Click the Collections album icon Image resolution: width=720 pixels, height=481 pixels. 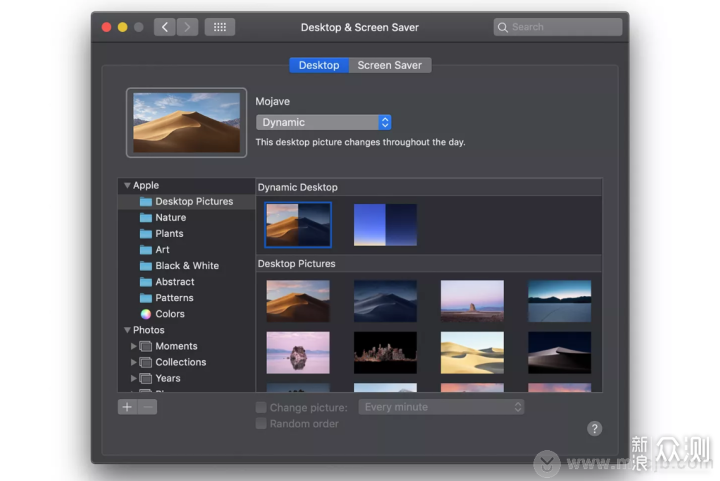146,362
